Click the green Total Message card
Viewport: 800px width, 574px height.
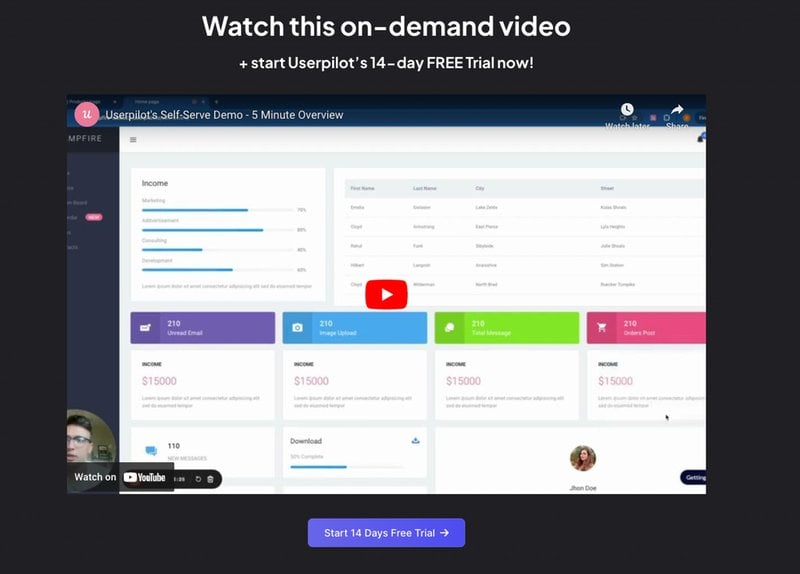[507, 328]
